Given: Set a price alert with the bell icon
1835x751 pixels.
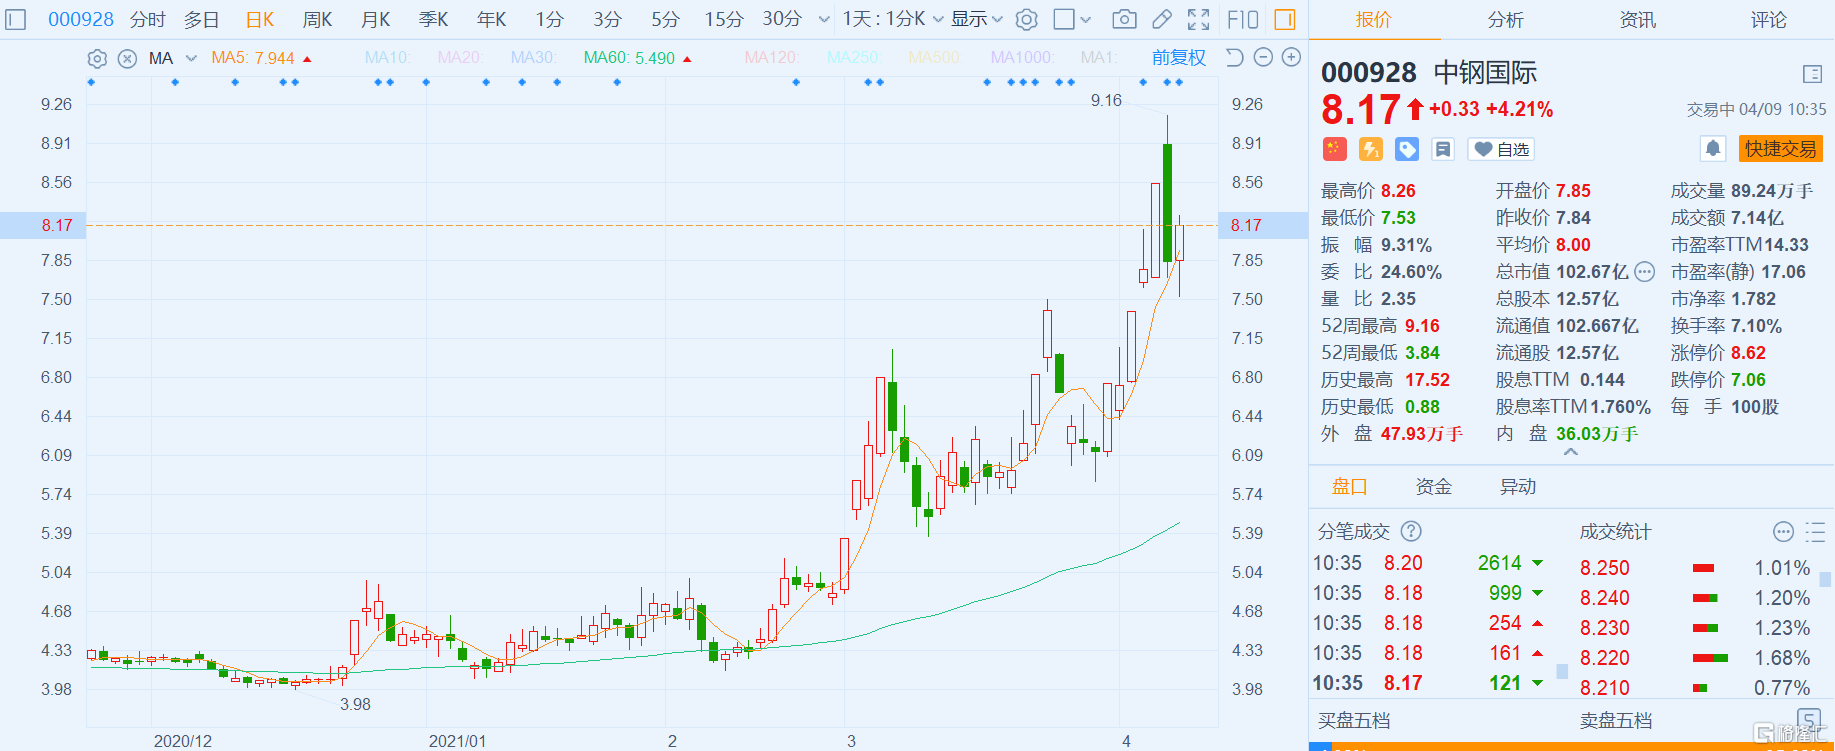Looking at the screenshot, I should (x=1713, y=149).
